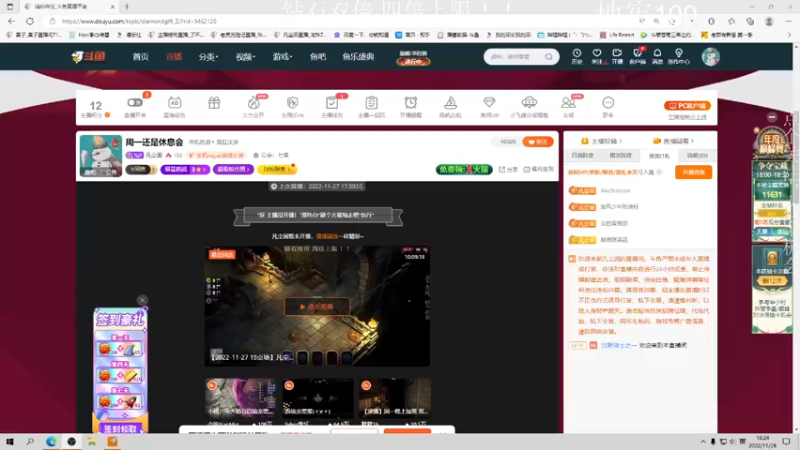Image resolution: width=800 pixels, height=450 pixels.
Task: Click the 分享 share link
Action: pos(509,169)
